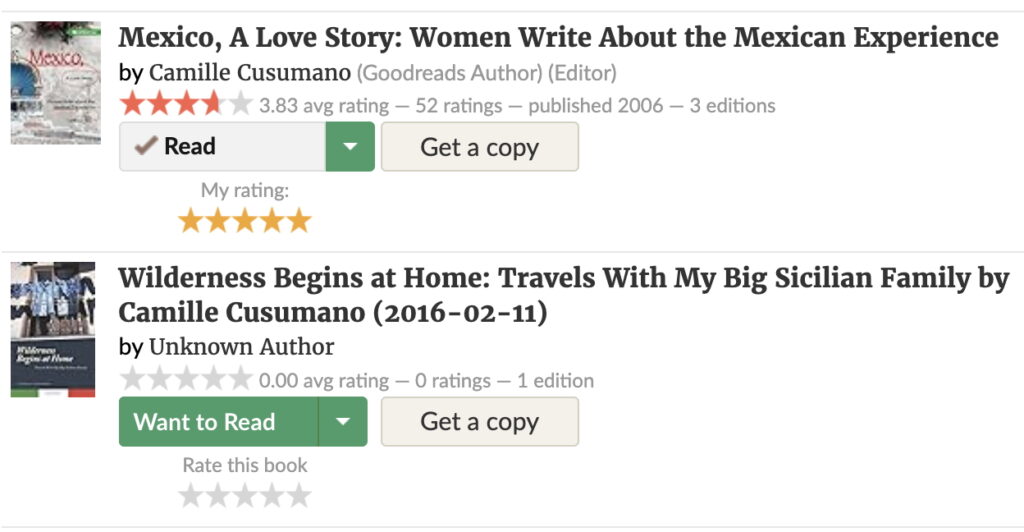Open shelf dropdown next to Read button
This screenshot has width=1024, height=532.
[350, 147]
